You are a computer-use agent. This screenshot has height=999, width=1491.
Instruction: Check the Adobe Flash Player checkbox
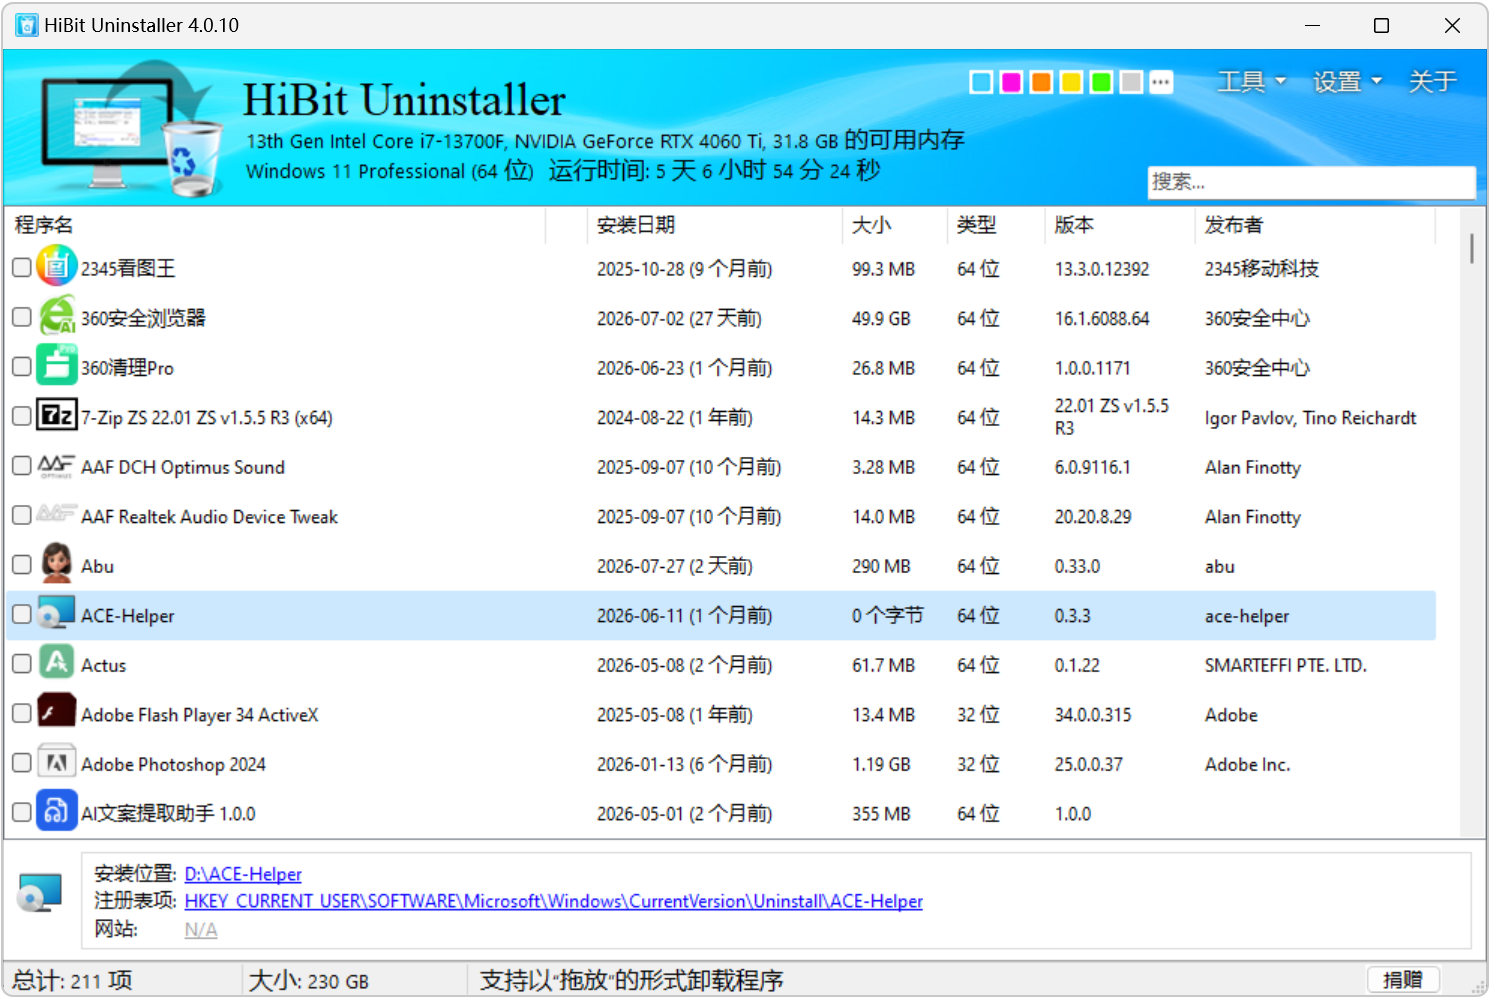click(22, 713)
